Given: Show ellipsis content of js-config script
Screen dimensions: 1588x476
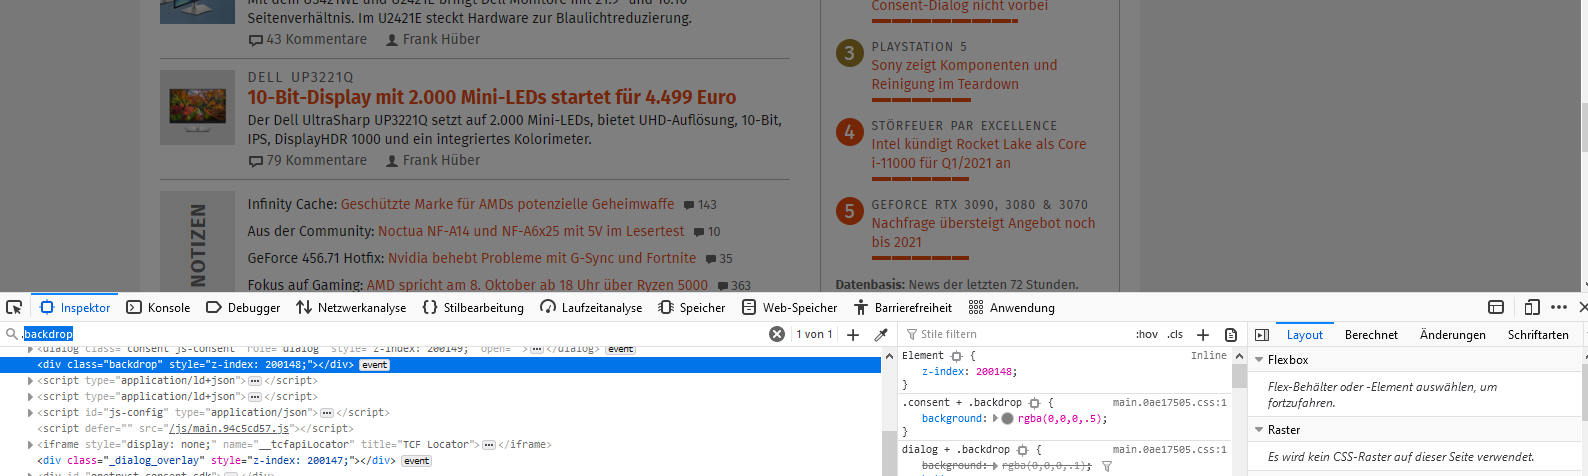Looking at the screenshot, I should click(326, 412).
